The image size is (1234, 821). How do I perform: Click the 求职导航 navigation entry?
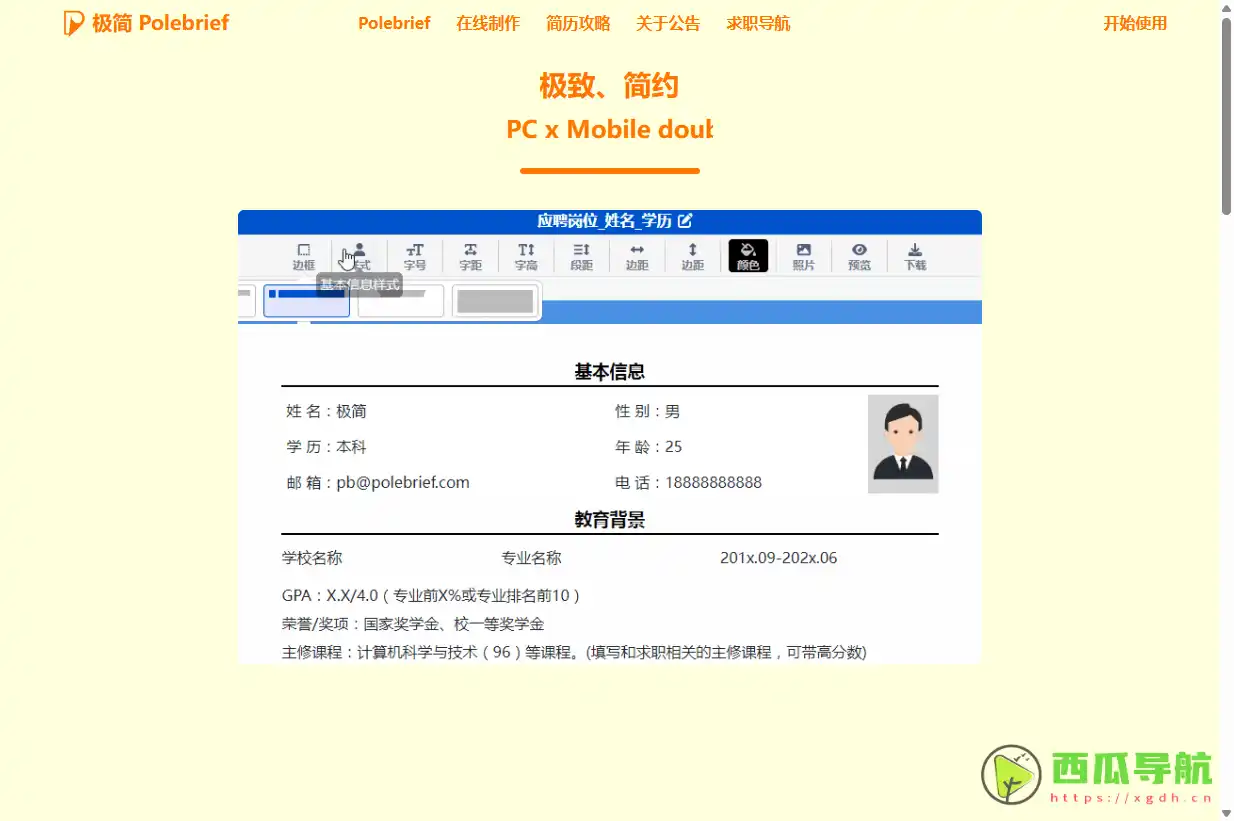point(758,22)
